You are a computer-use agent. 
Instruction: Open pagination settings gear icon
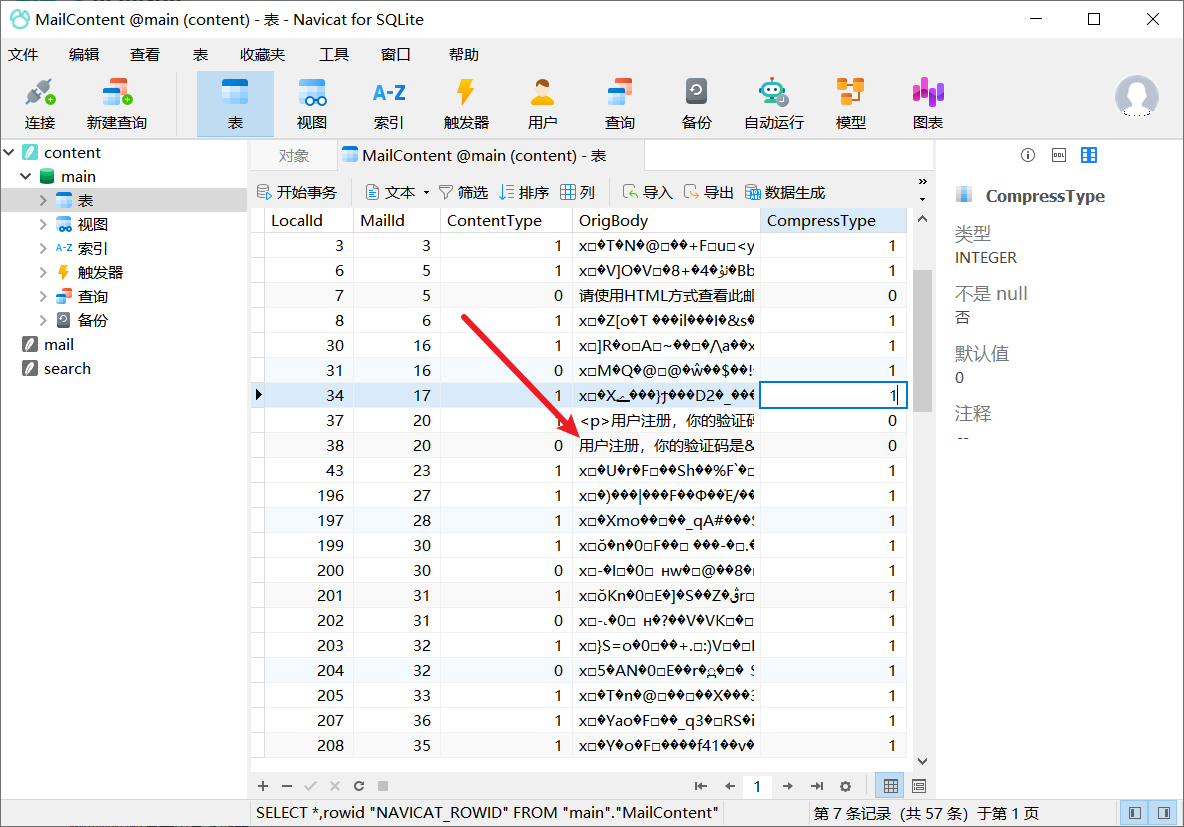click(846, 786)
